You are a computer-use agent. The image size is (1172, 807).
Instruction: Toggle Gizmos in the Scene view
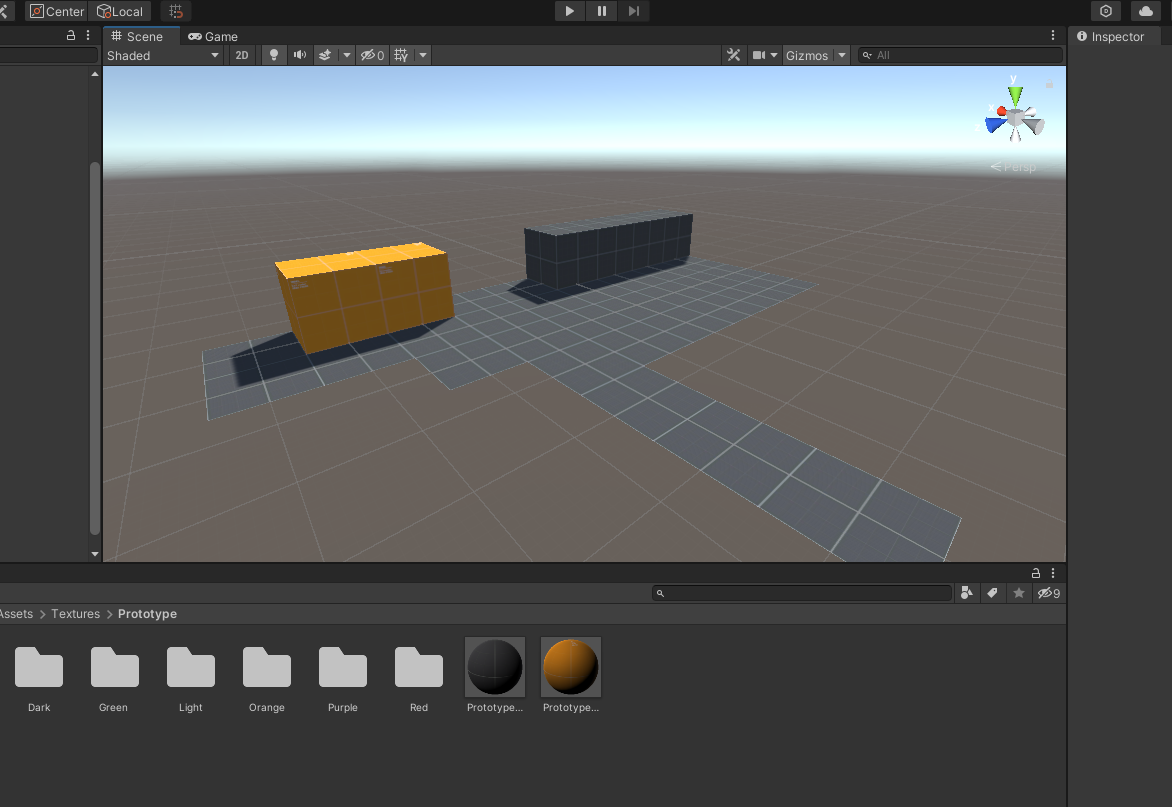pos(806,55)
